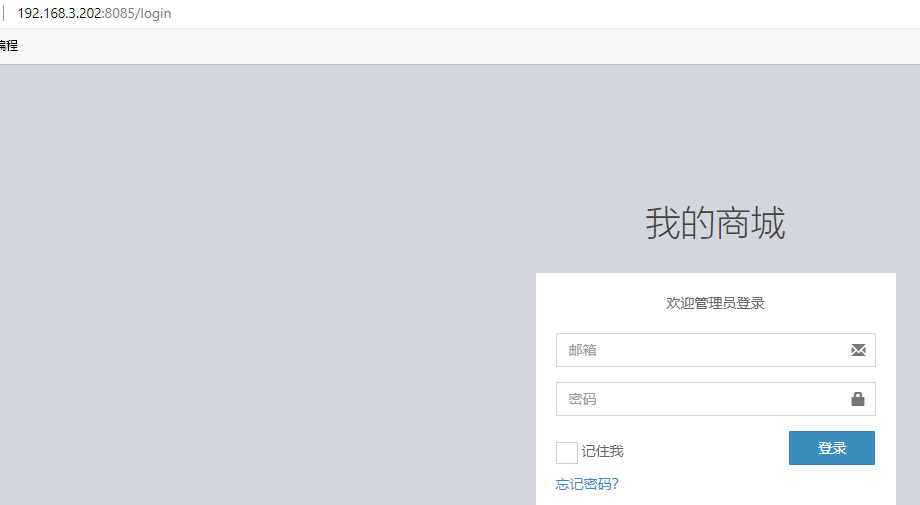Click the 记住我 label text
This screenshot has height=505, width=920.
click(x=603, y=451)
